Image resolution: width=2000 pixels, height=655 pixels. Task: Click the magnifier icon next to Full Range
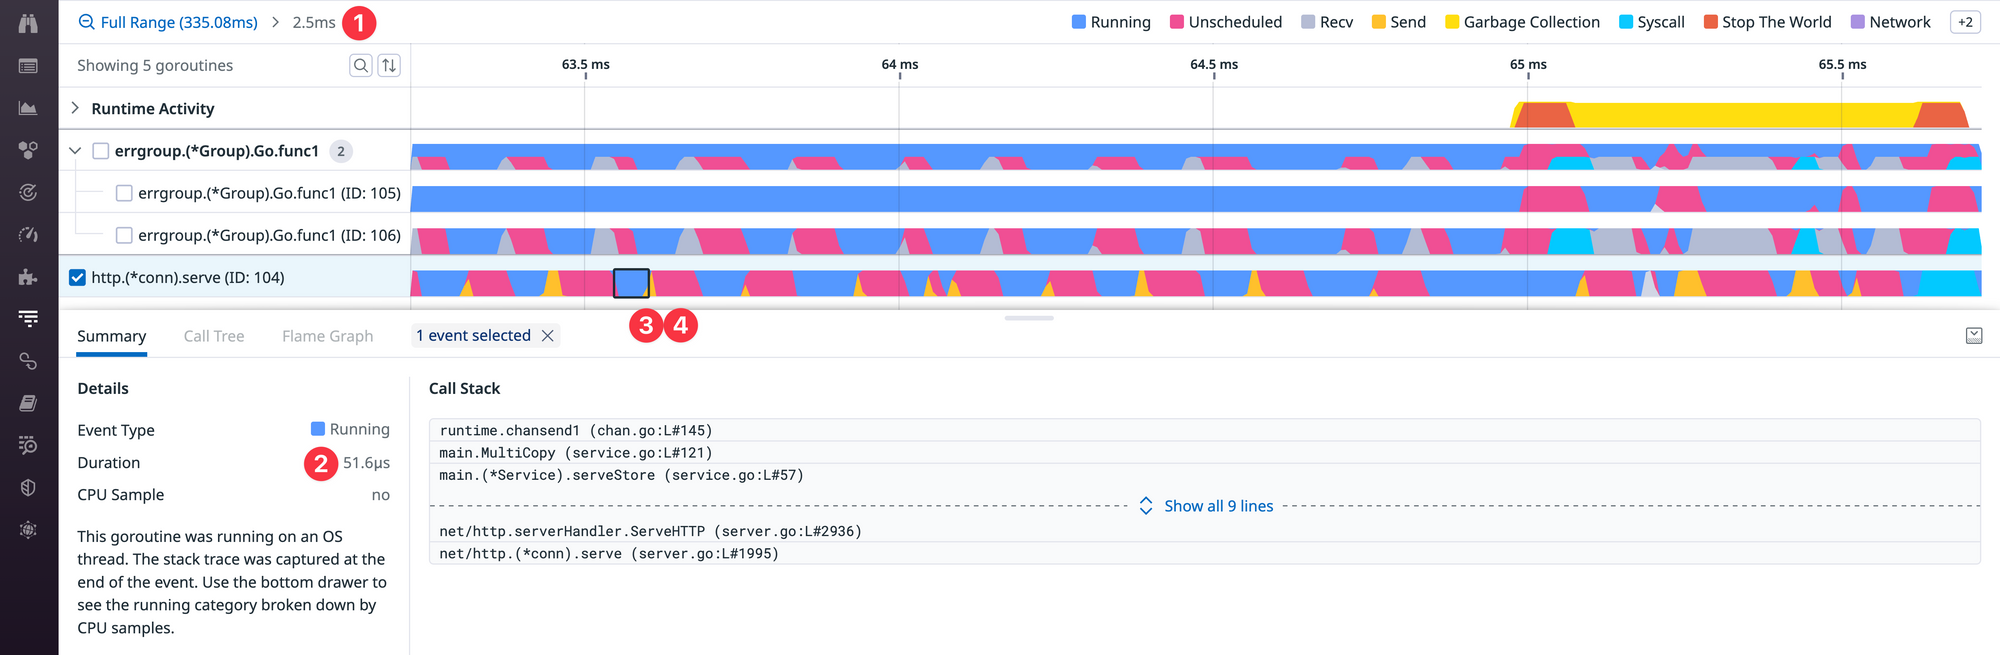point(87,22)
